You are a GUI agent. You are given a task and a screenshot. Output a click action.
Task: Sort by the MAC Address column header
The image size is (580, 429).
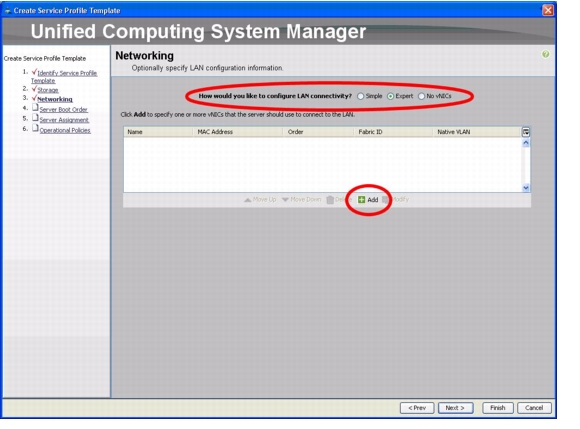(238, 132)
